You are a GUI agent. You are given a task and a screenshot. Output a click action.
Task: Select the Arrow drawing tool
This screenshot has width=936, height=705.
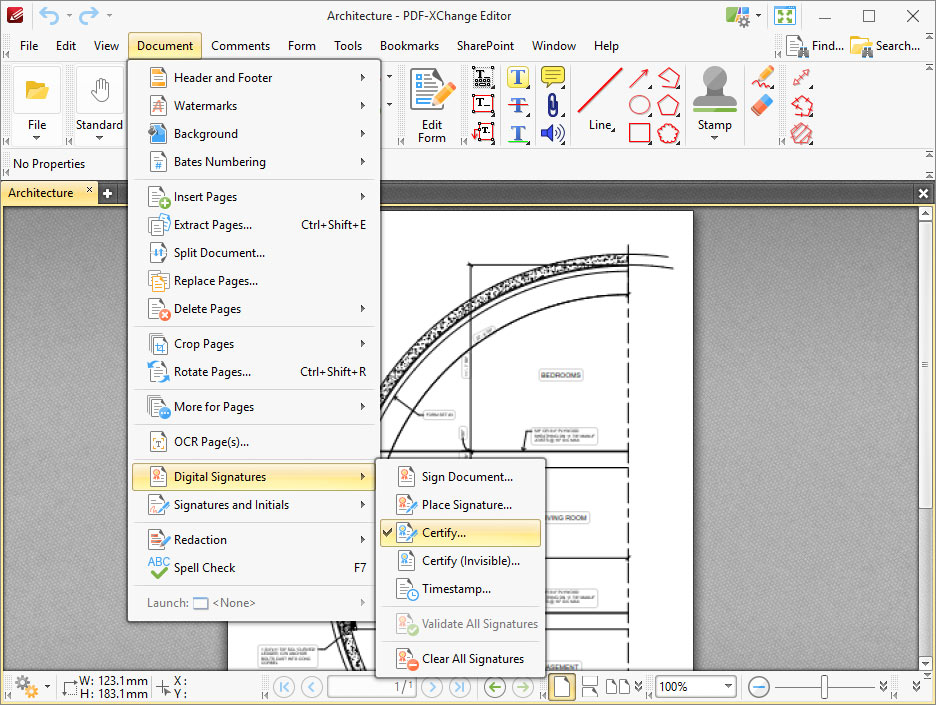coord(639,78)
